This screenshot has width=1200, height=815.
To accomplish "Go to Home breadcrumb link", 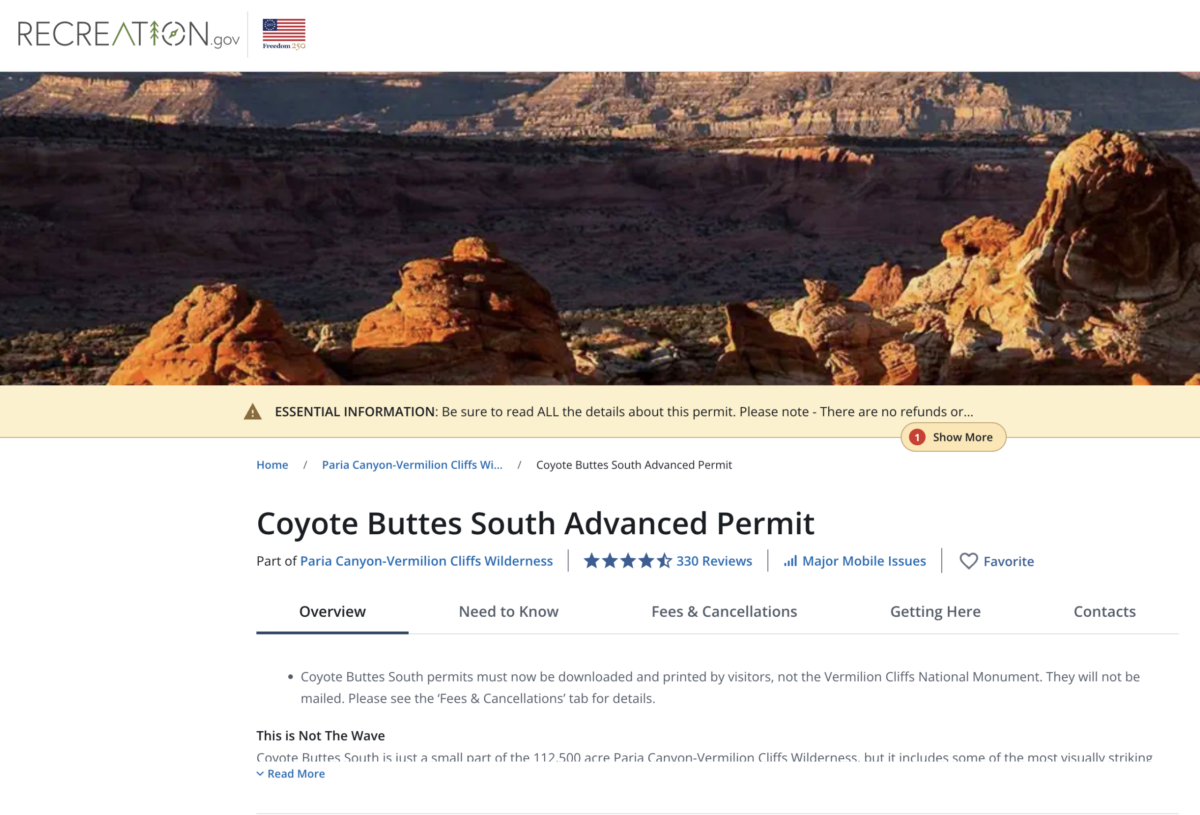I will [x=272, y=465].
